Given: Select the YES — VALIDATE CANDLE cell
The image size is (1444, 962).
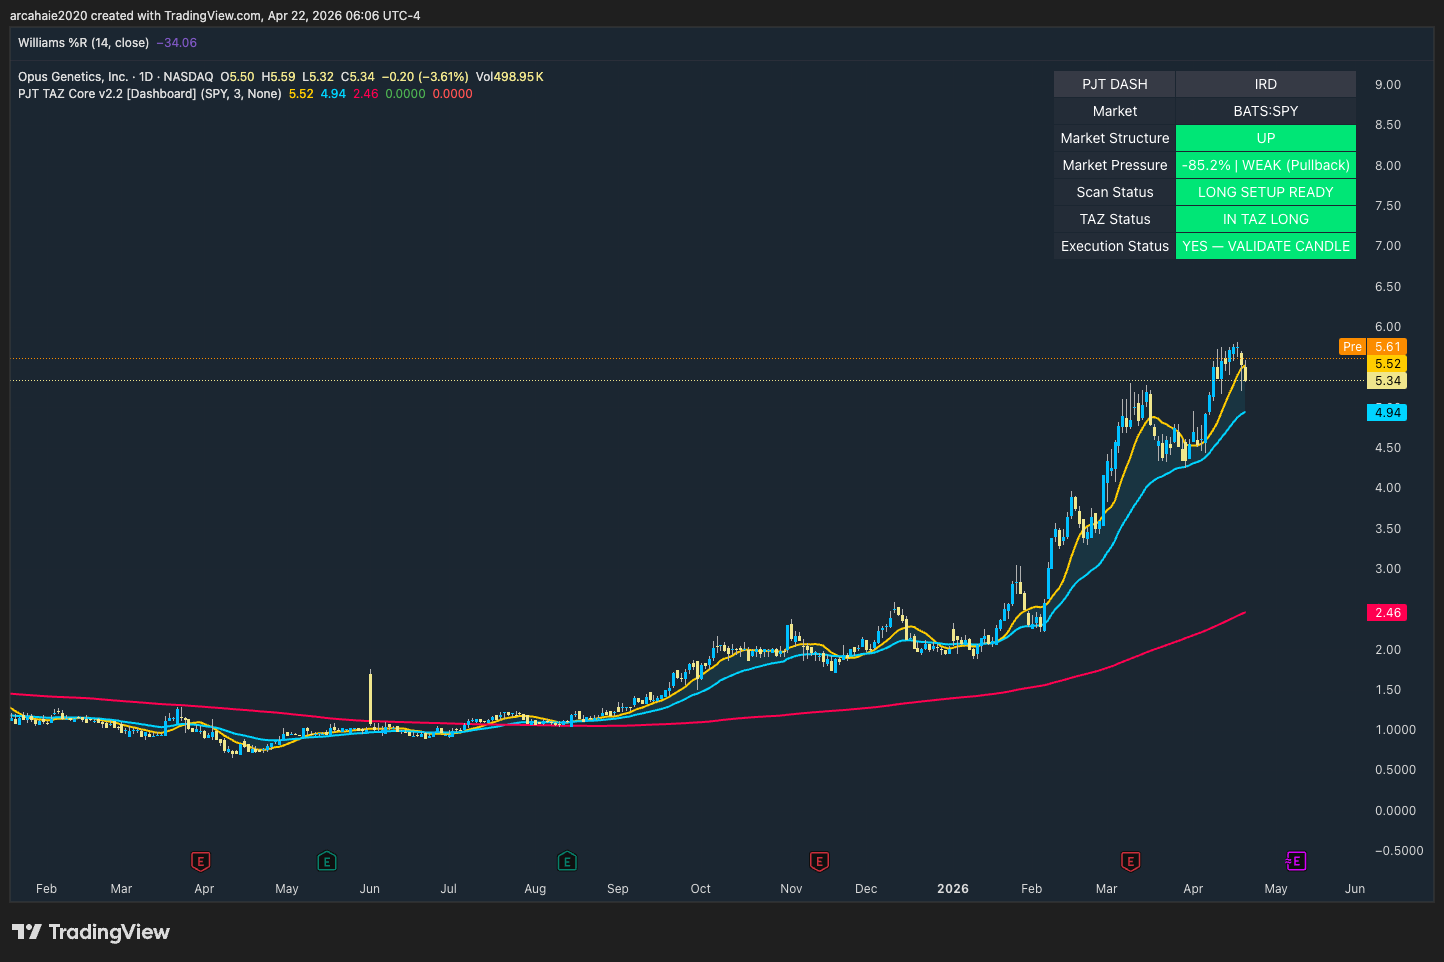Looking at the screenshot, I should tap(1265, 246).
